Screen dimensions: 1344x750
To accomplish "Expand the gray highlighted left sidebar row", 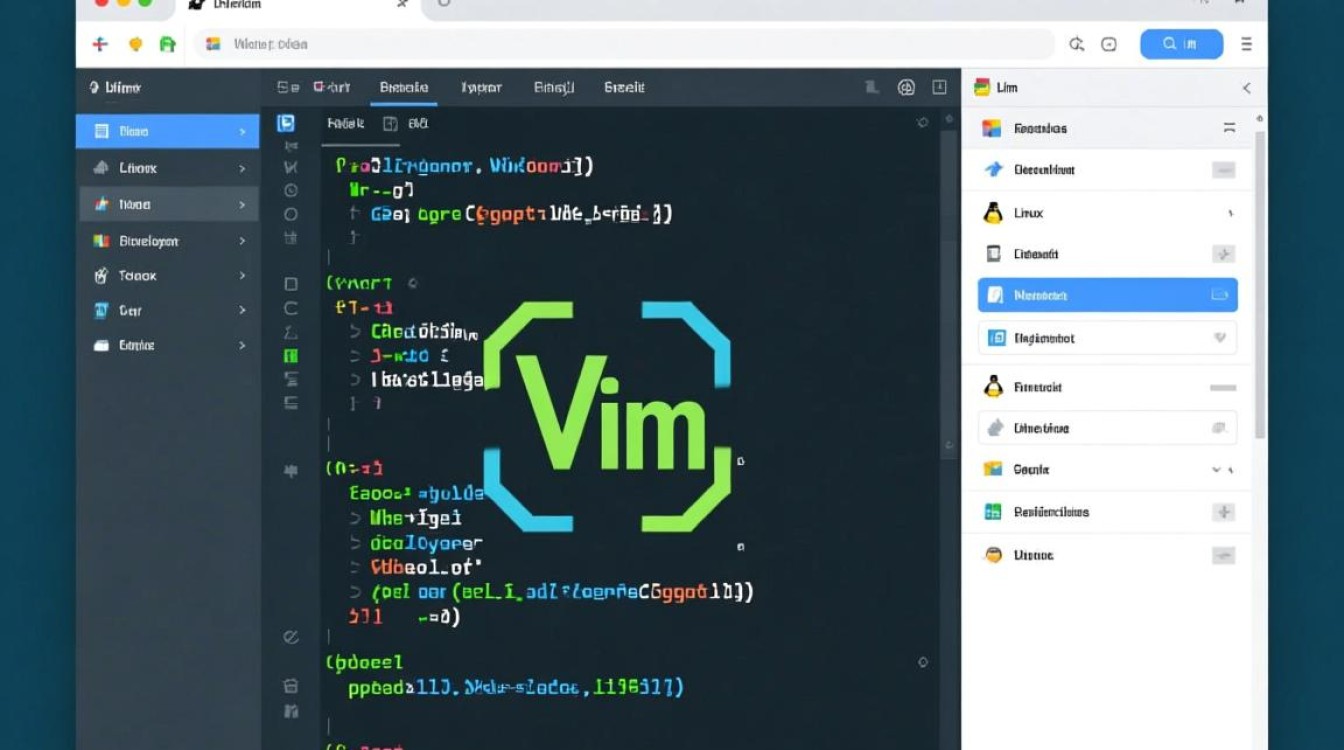I will point(242,205).
